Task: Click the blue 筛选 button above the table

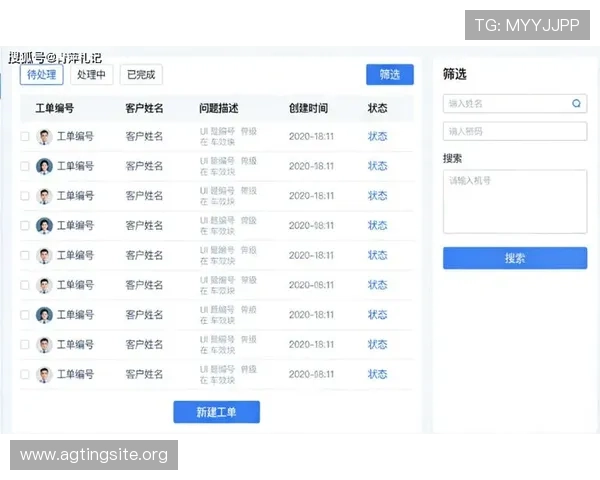Action: pos(390,75)
